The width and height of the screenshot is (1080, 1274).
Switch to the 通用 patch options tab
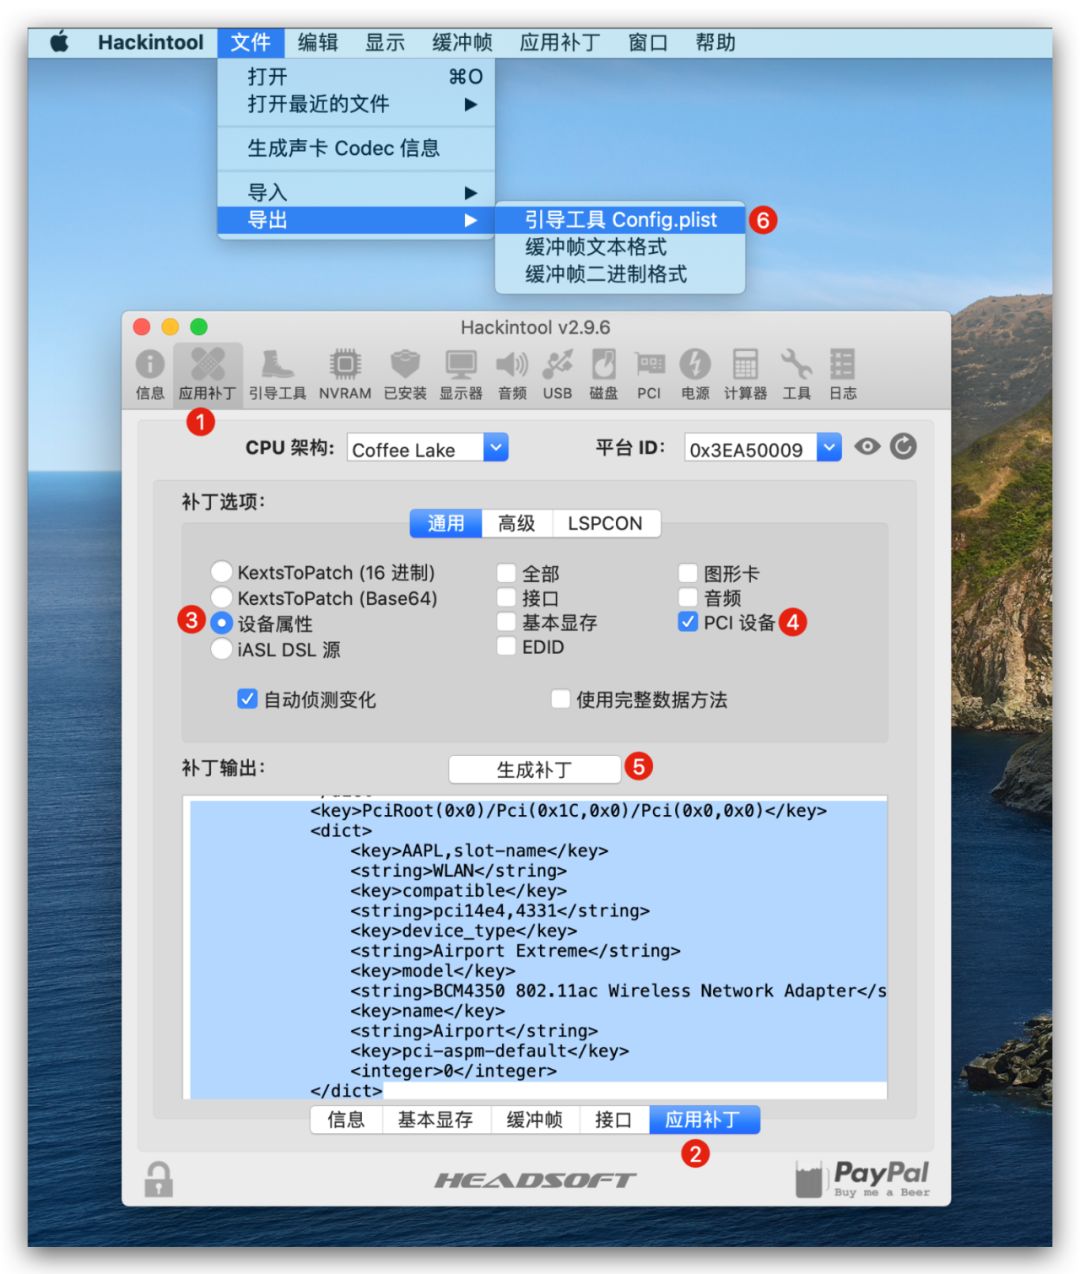(446, 523)
